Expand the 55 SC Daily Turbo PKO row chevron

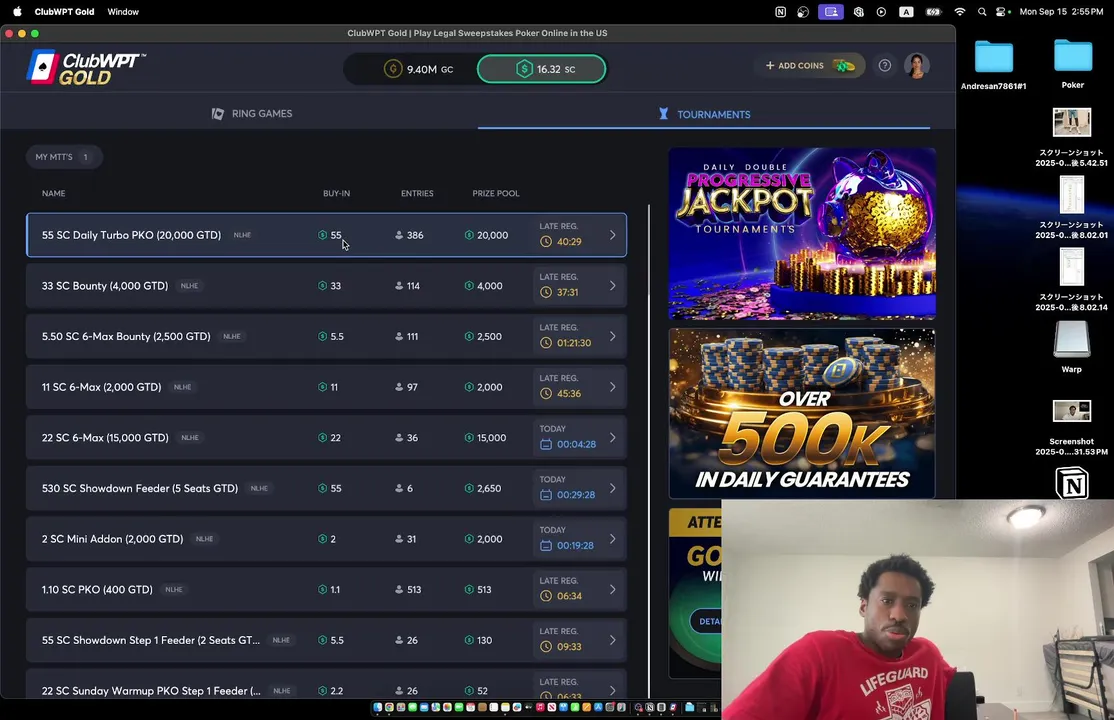pyautogui.click(x=612, y=235)
